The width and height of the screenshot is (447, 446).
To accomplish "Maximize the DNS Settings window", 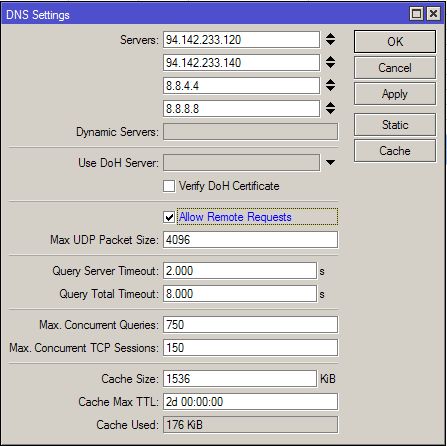I will pyautogui.click(x=416, y=14).
